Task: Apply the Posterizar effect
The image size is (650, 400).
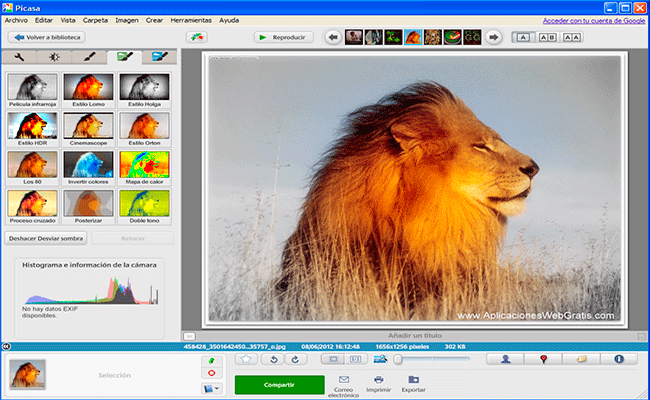Action: (88, 207)
